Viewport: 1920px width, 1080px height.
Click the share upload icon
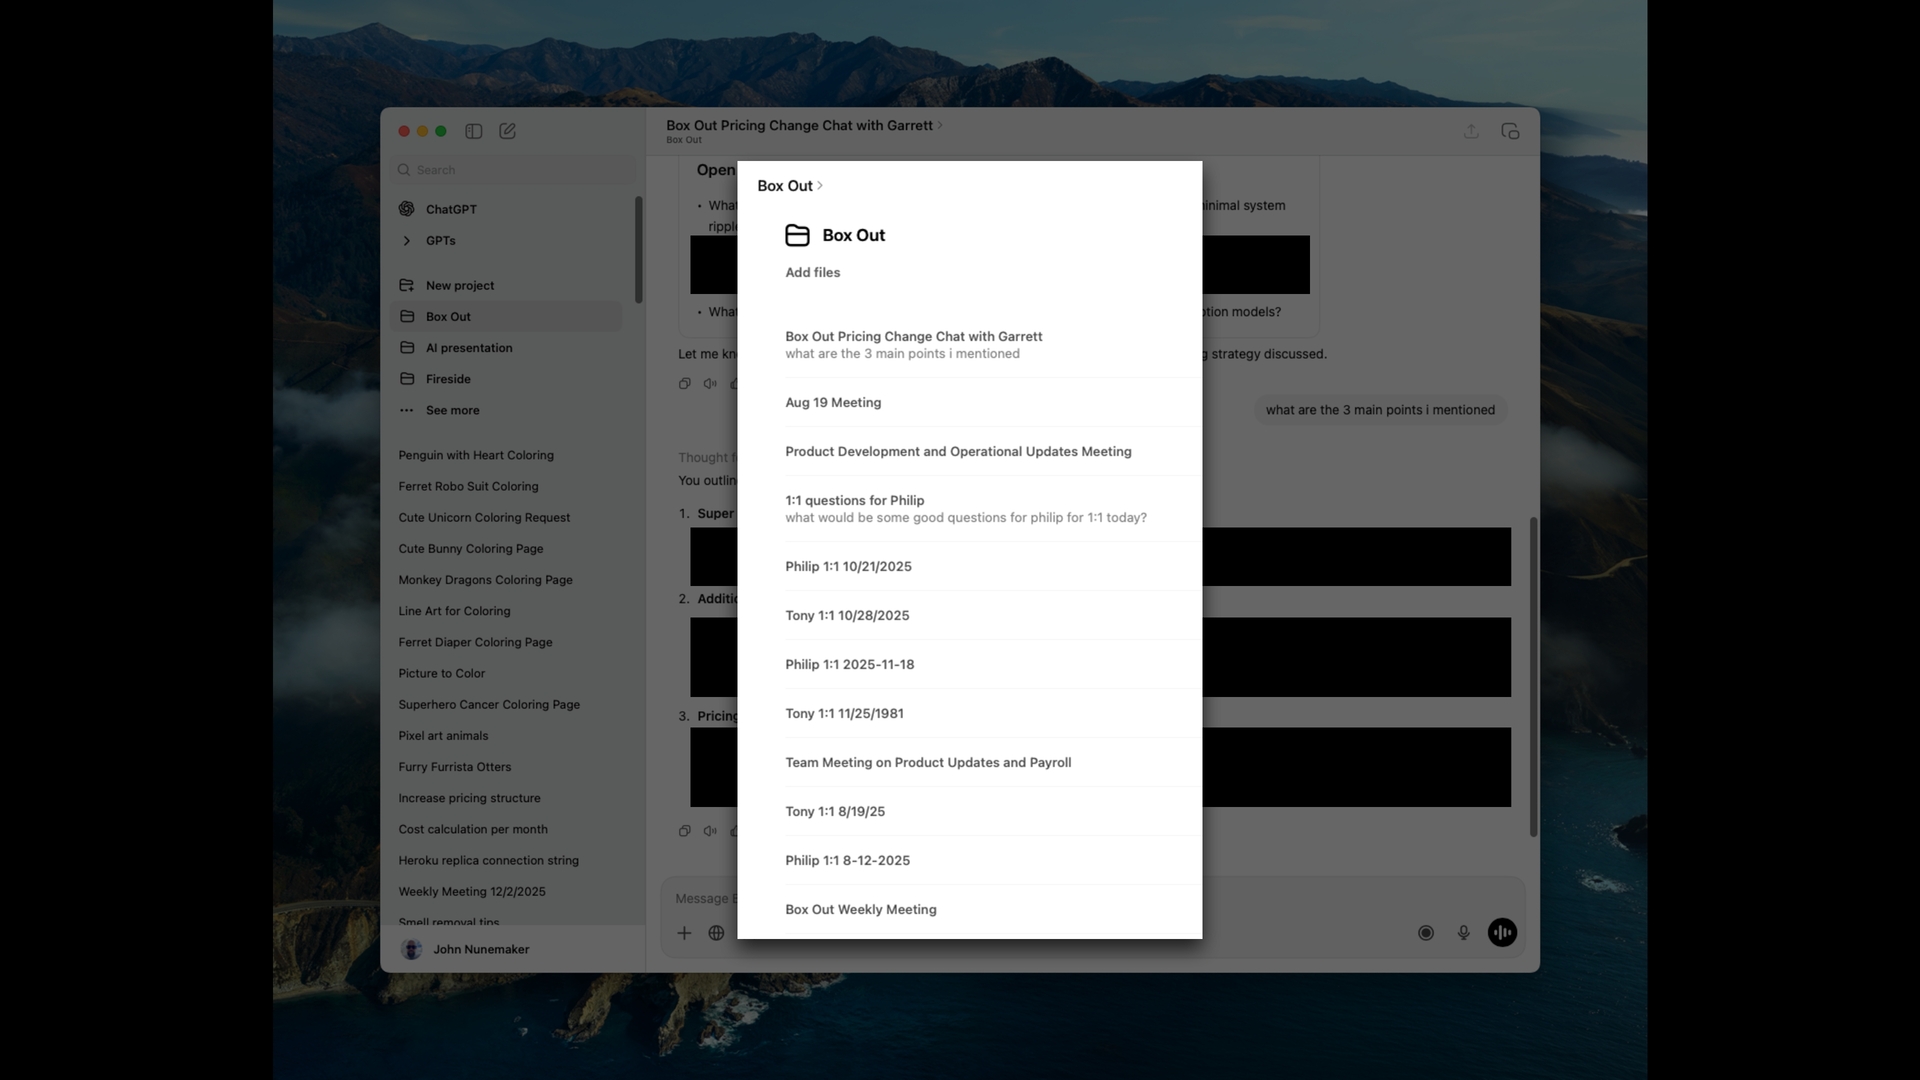coord(1471,131)
